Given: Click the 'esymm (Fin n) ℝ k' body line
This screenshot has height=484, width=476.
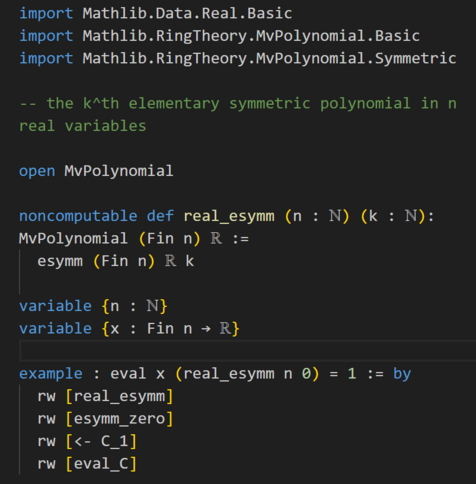Looking at the screenshot, I should click(115, 261).
